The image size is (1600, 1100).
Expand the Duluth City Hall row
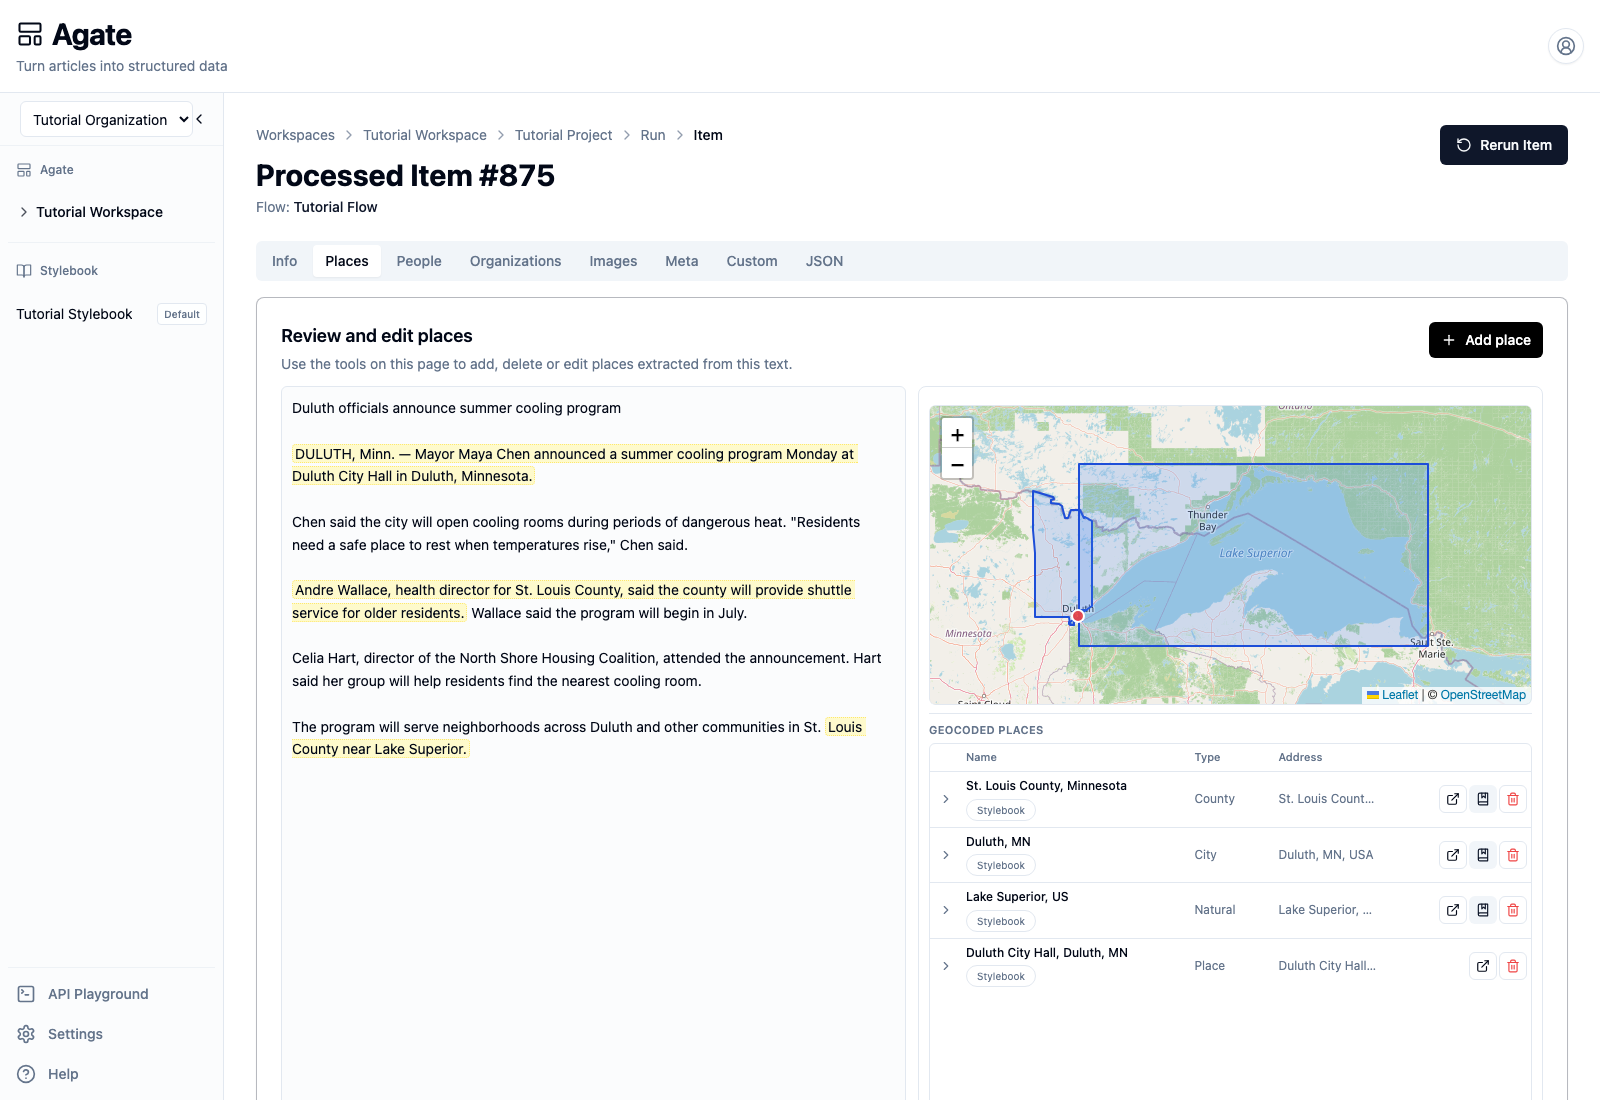tap(946, 966)
